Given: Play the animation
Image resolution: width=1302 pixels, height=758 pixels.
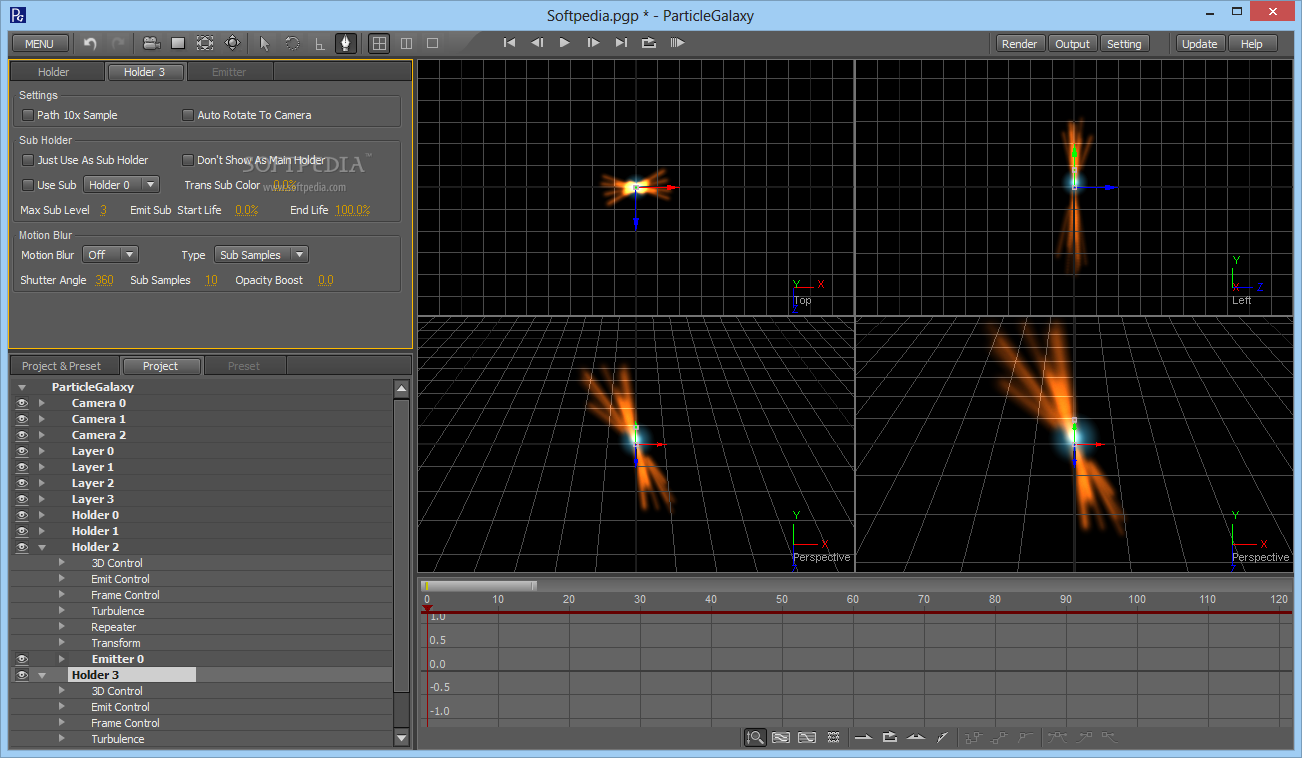Looking at the screenshot, I should (565, 43).
